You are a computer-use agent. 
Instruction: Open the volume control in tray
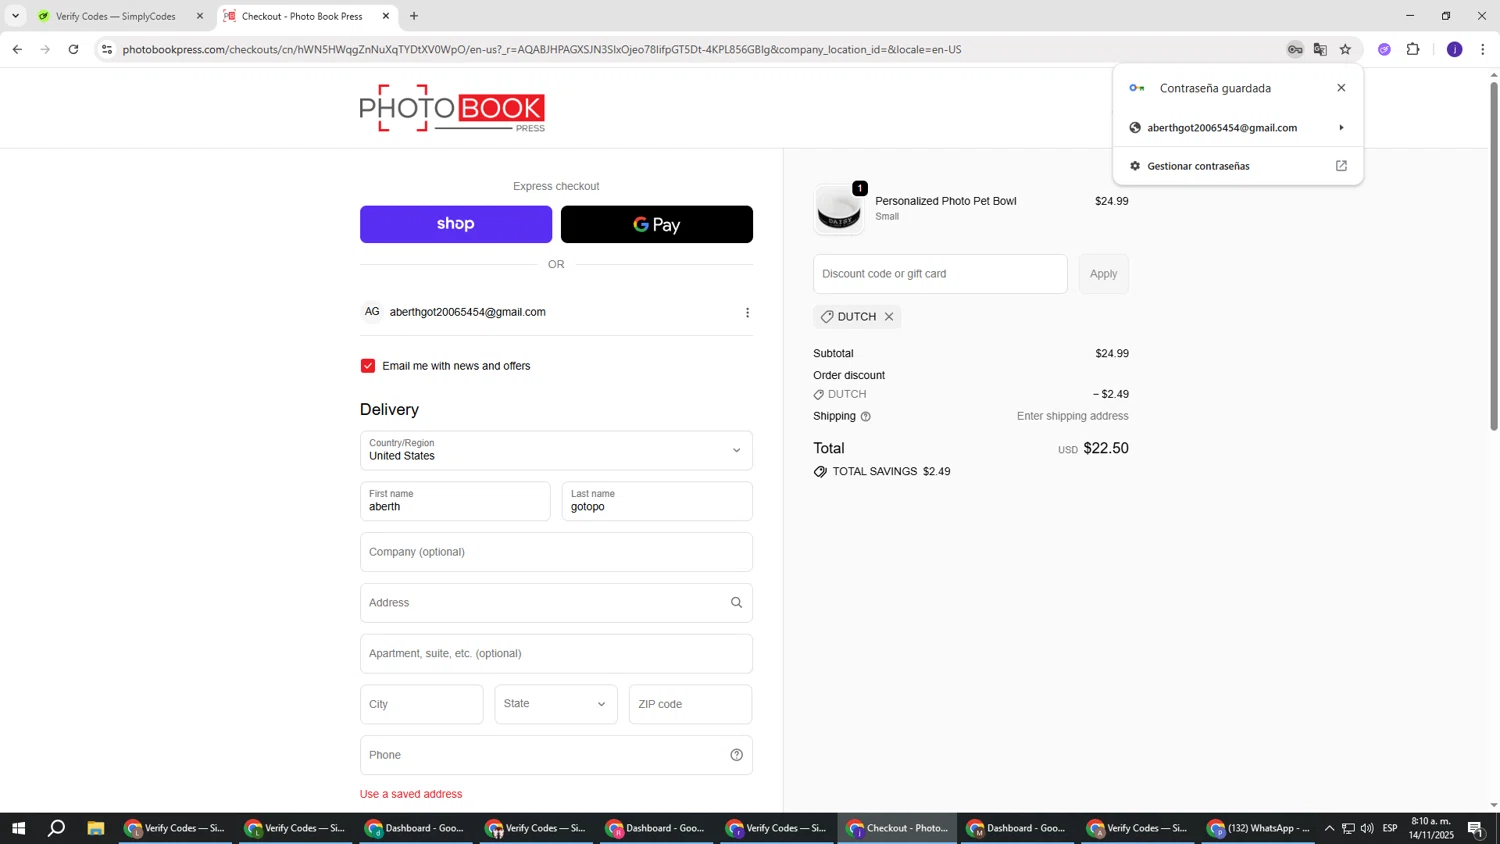click(x=1367, y=828)
